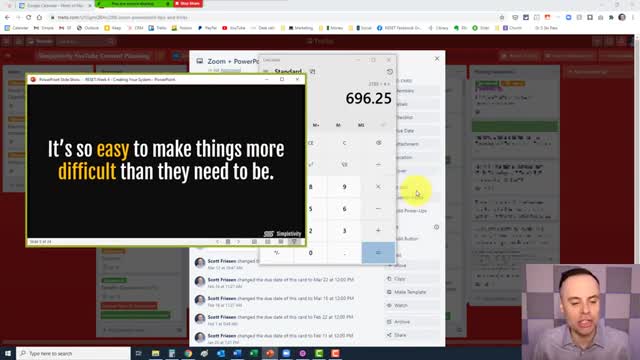The image size is (640, 360).
Task: Click activity entry about Mar 22 due date
Action: [x=281, y=280]
